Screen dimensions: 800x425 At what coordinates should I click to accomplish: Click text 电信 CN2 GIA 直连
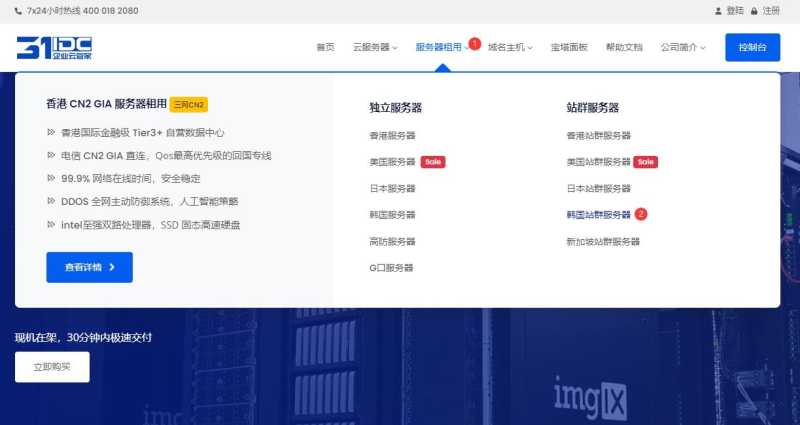pyautogui.click(x=102, y=156)
